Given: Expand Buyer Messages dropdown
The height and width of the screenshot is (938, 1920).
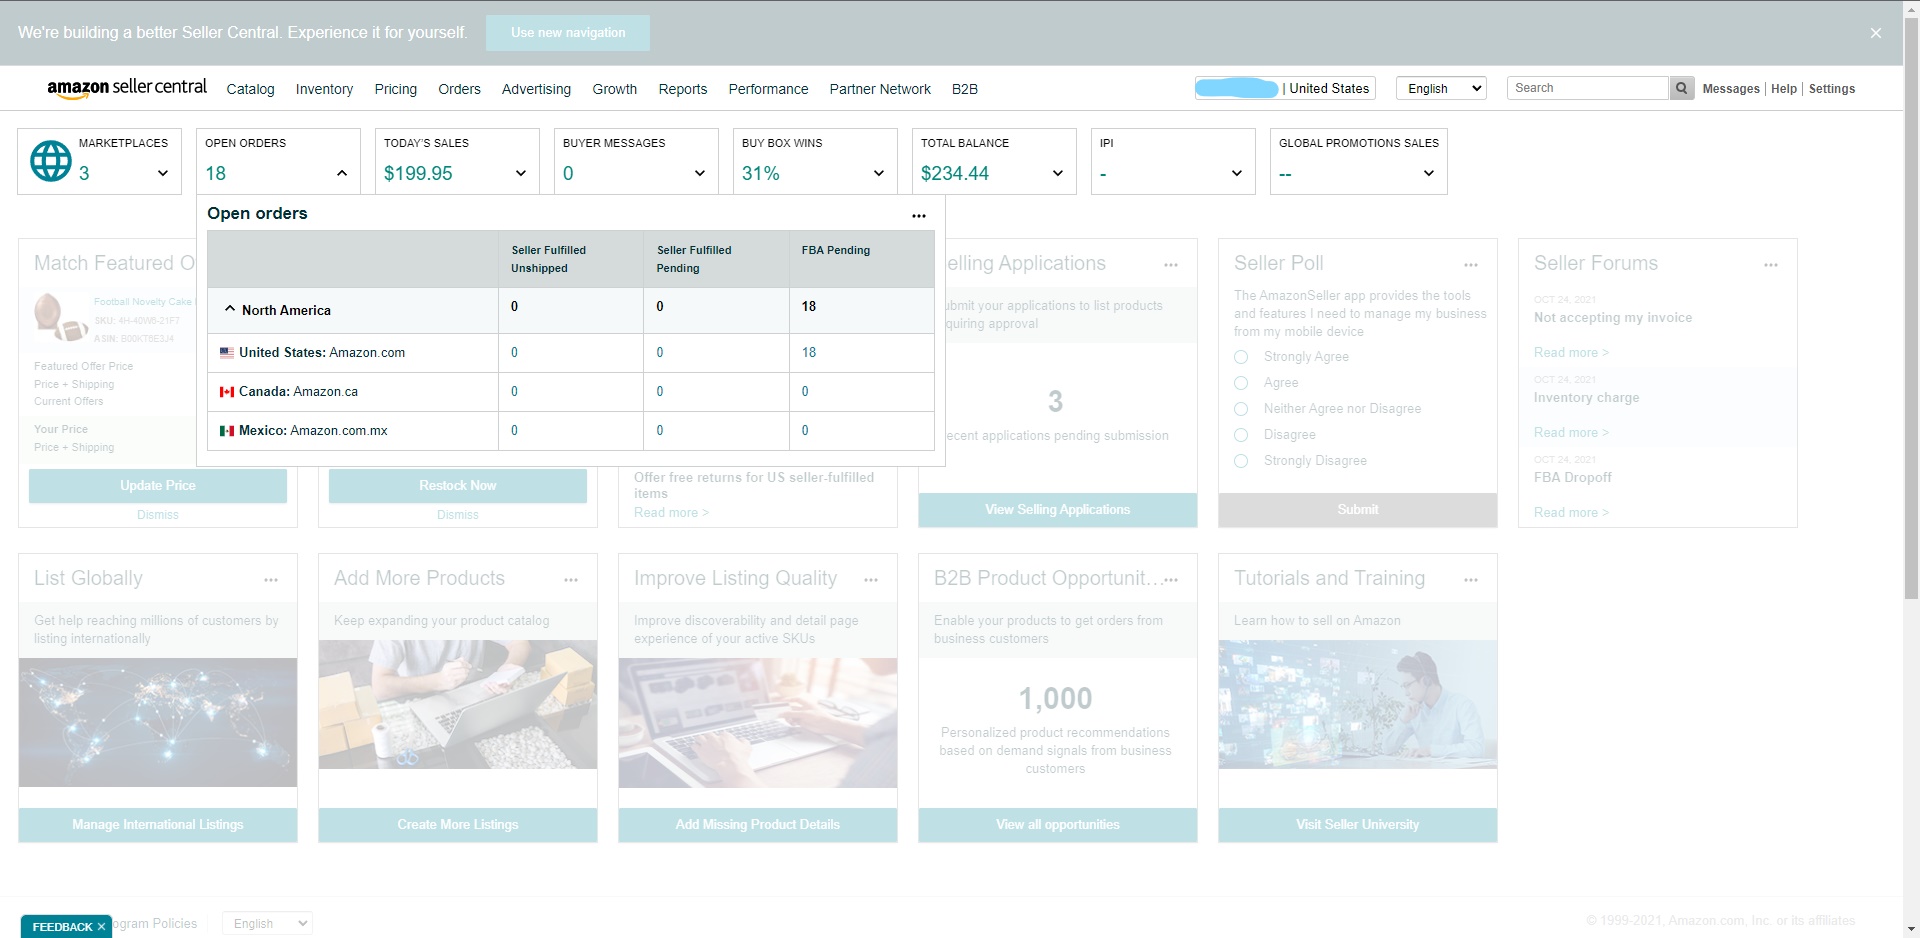Looking at the screenshot, I should pyautogui.click(x=700, y=173).
